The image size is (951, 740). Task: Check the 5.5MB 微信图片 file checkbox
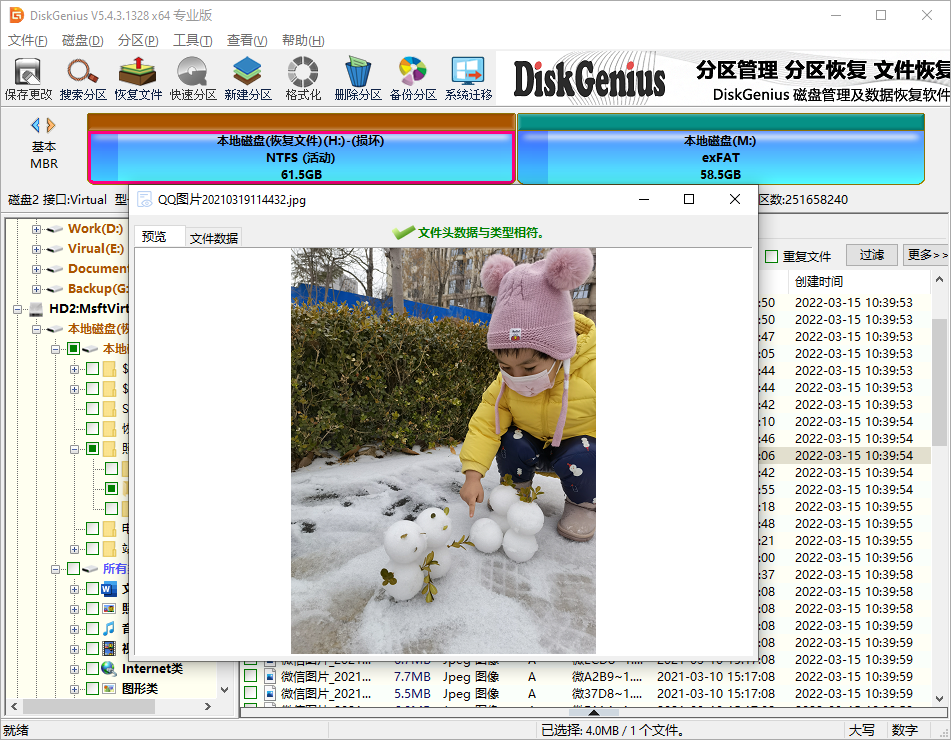pyautogui.click(x=250, y=693)
